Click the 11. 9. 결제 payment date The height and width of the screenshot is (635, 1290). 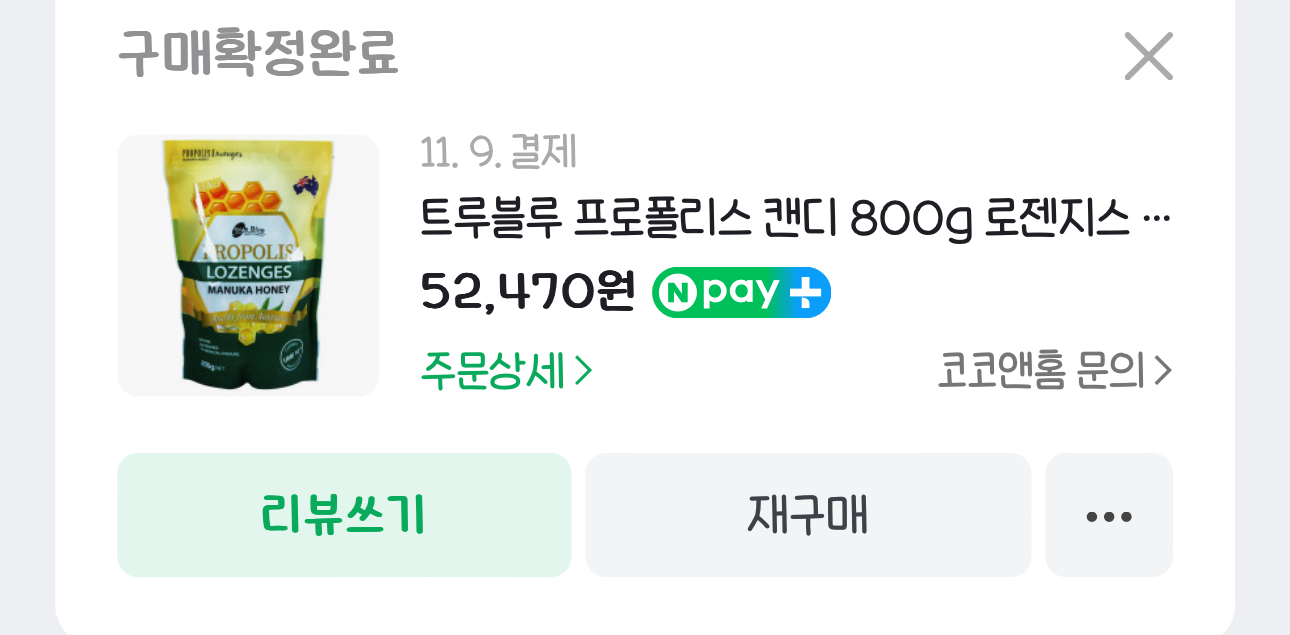(x=498, y=153)
